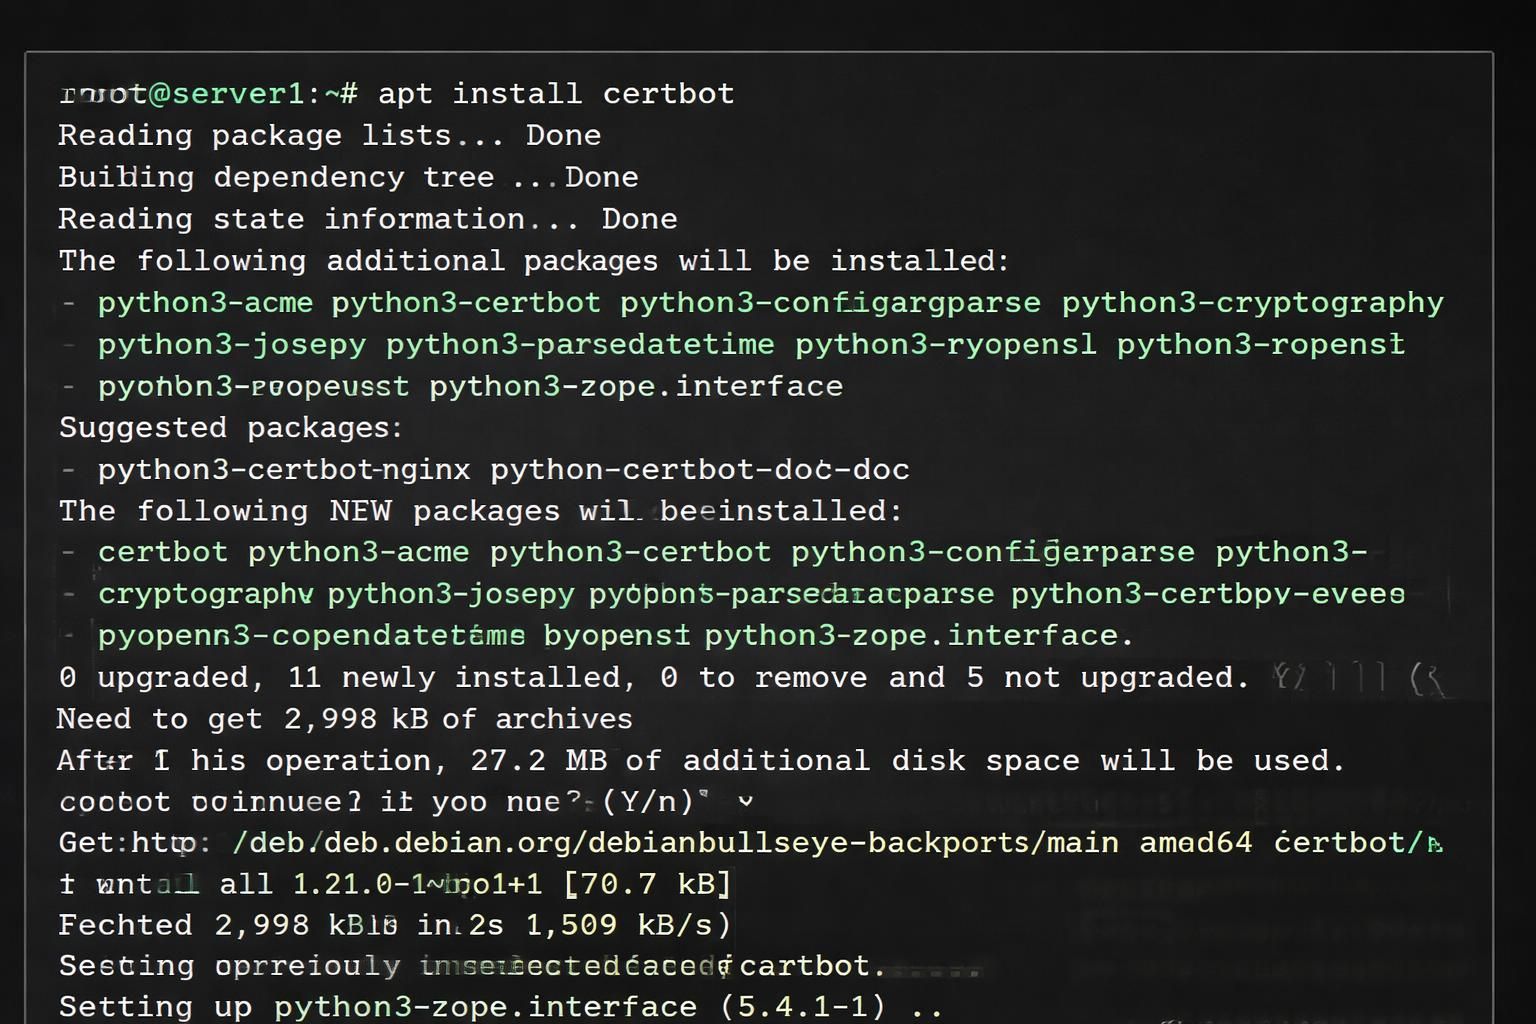Click "The following additional packages will be installed:"
Viewport: 1536px width, 1024px height.
534,261
